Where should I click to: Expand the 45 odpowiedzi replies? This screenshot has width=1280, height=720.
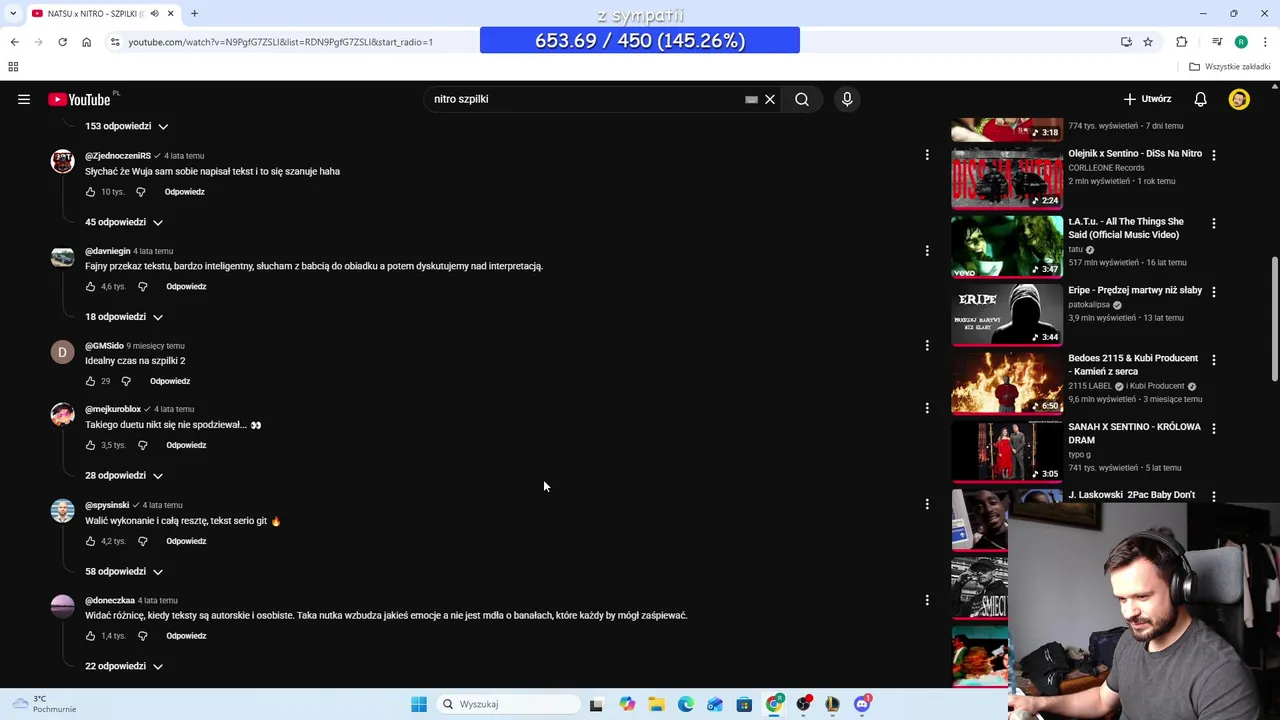123,222
